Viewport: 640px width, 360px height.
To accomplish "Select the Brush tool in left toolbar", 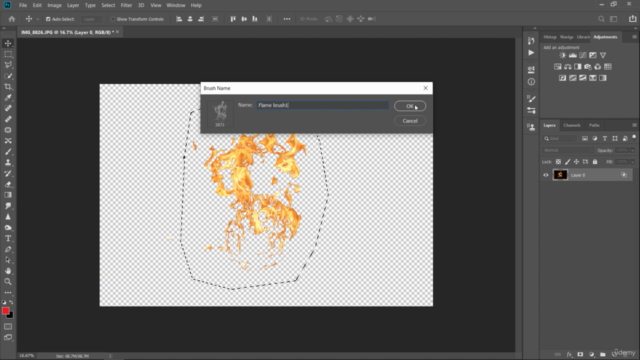I will [8, 151].
